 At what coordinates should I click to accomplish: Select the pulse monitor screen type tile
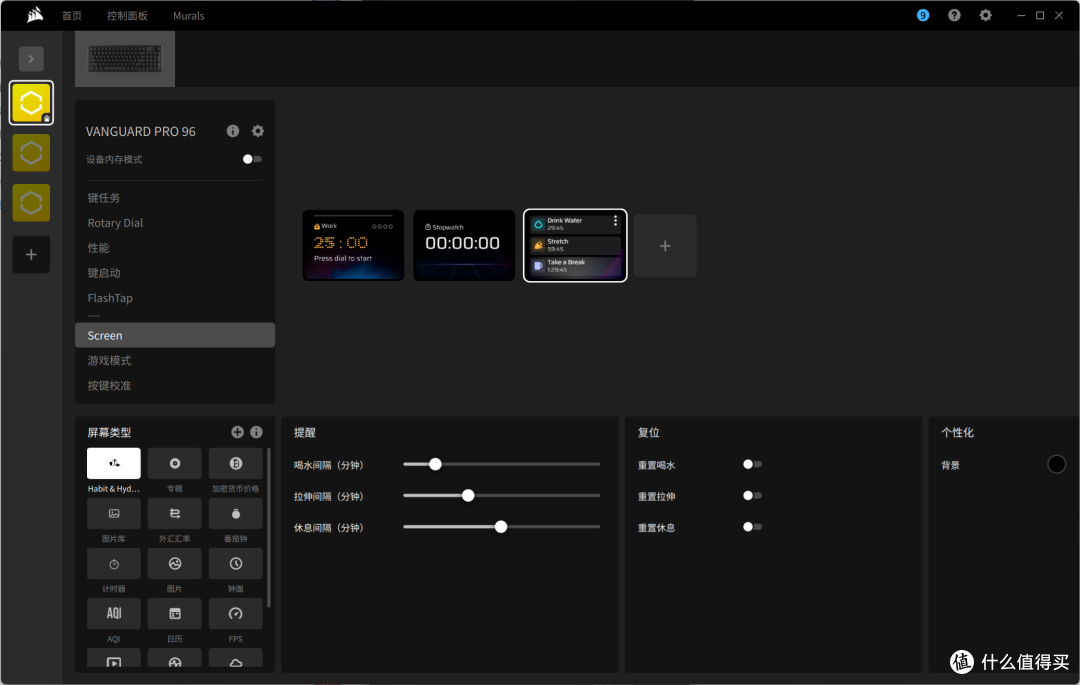pyautogui.click(x=175, y=658)
